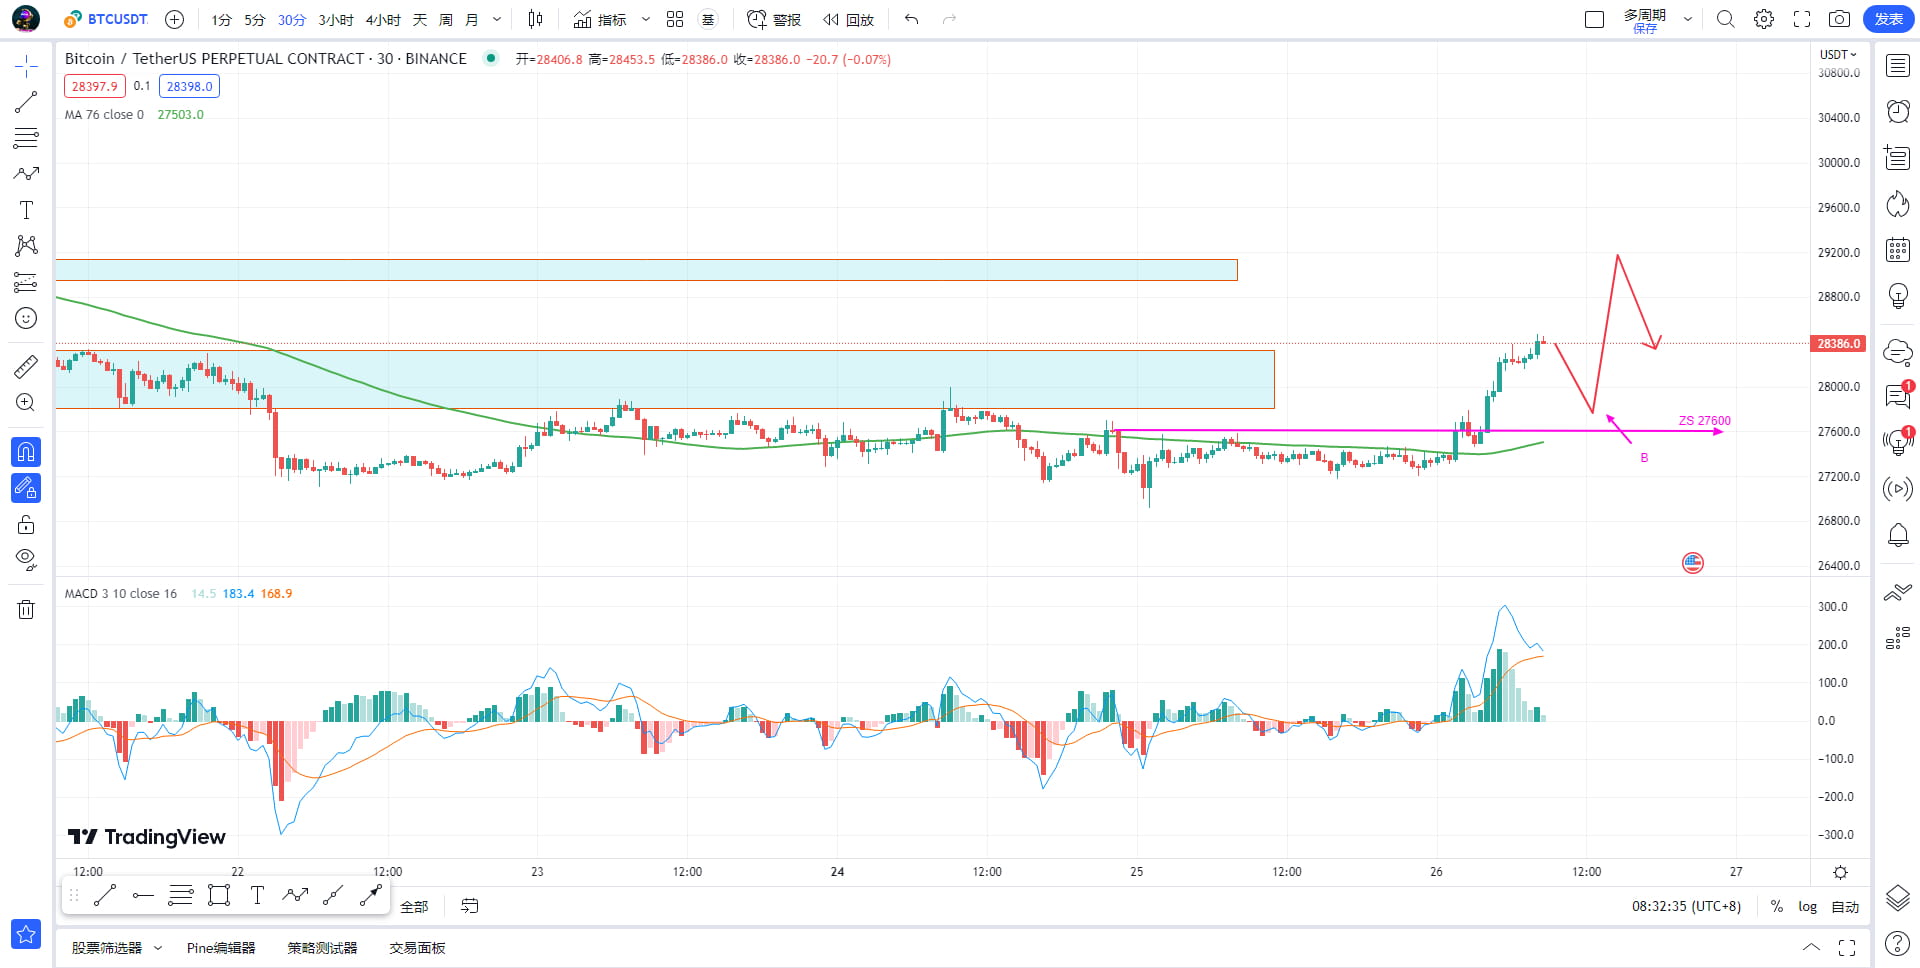
Task: Open the candlestick chart type selector
Action: click(535, 19)
